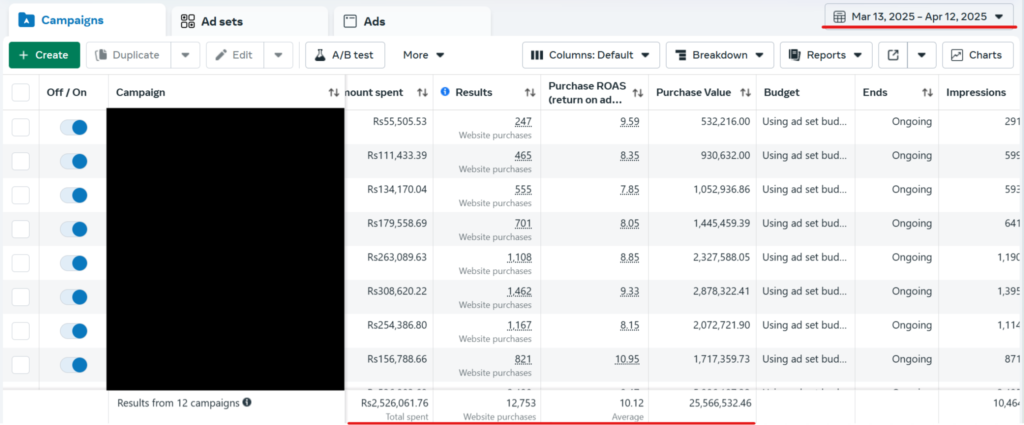Open the date range Mar 13 – Apr 12 dropdown
The height and width of the screenshot is (425, 1024).
[x=920, y=16]
